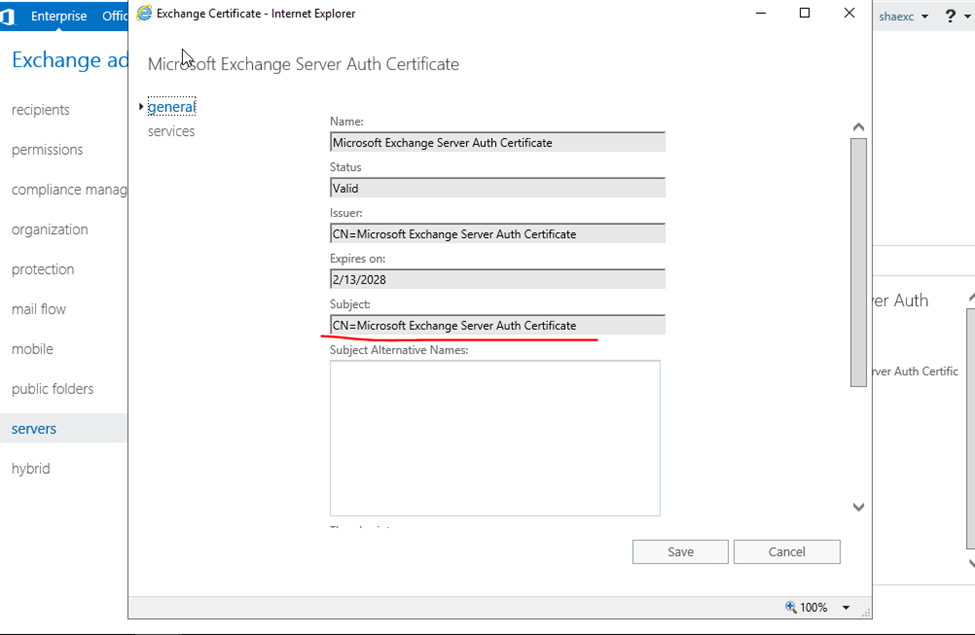Go to the recipients navigation link

(41, 110)
